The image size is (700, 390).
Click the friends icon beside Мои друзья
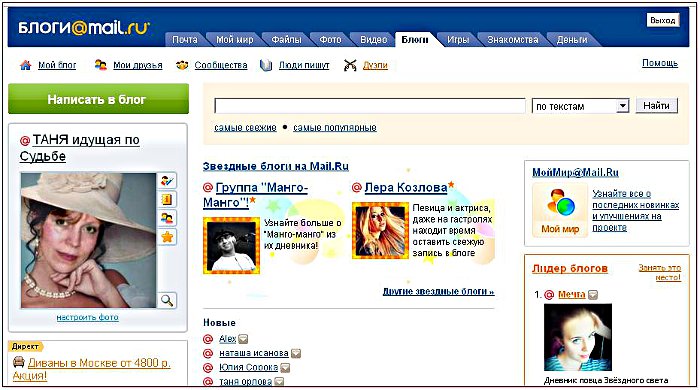pos(100,65)
